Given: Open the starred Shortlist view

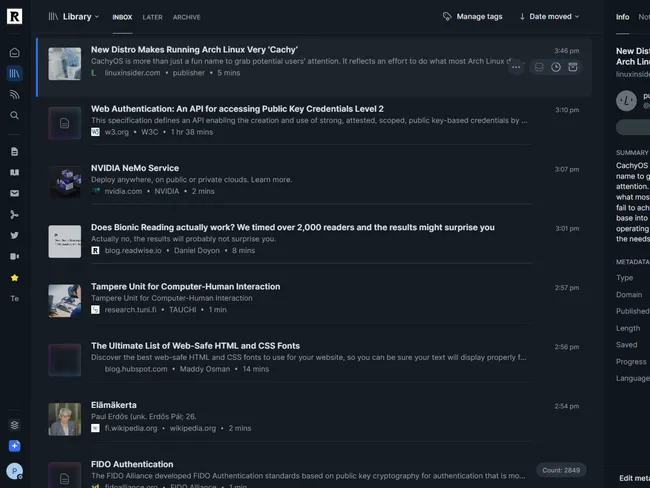Looking at the screenshot, I should pos(15,277).
